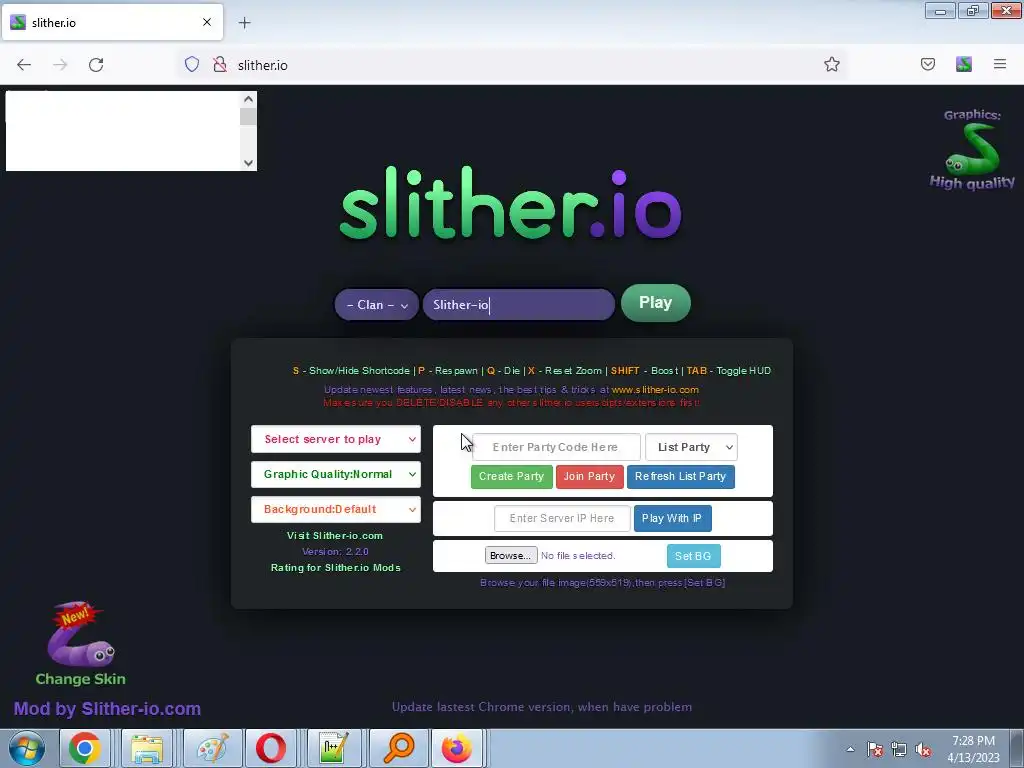
Task: Expand Select server to play dropdown
Action: pyautogui.click(x=336, y=440)
